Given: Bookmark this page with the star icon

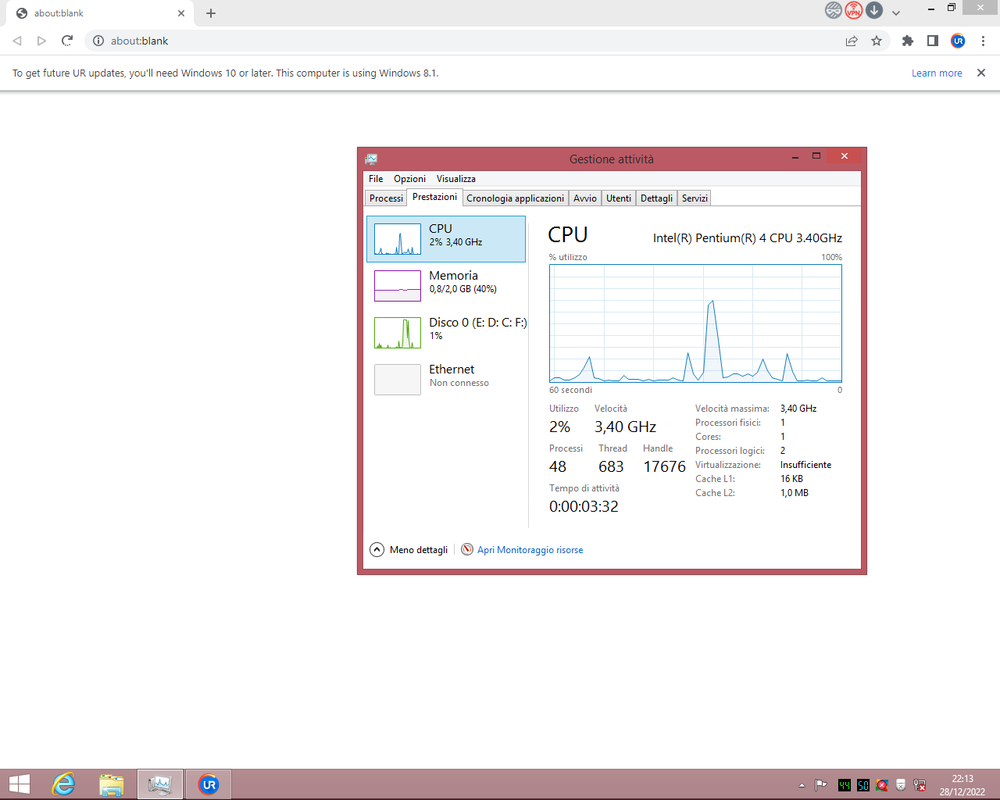Looking at the screenshot, I should pos(876,41).
